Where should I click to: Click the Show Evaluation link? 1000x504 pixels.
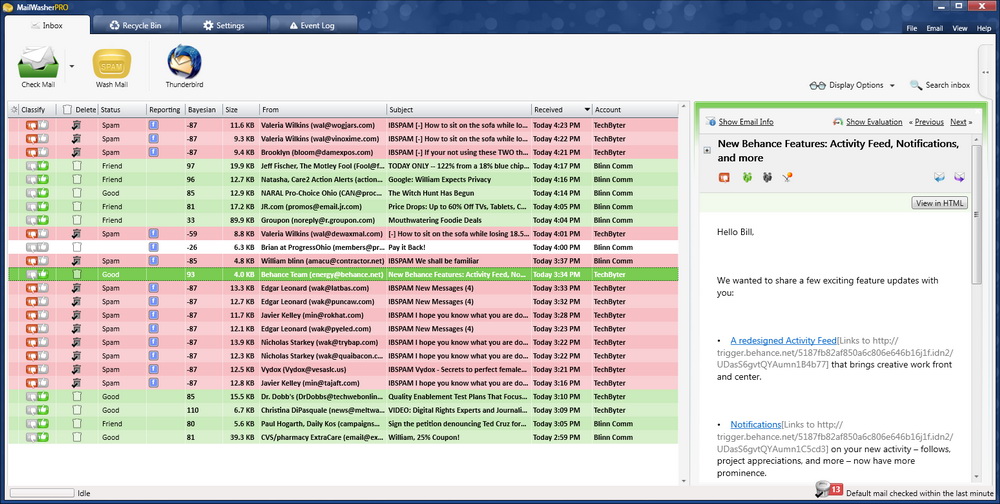874,122
